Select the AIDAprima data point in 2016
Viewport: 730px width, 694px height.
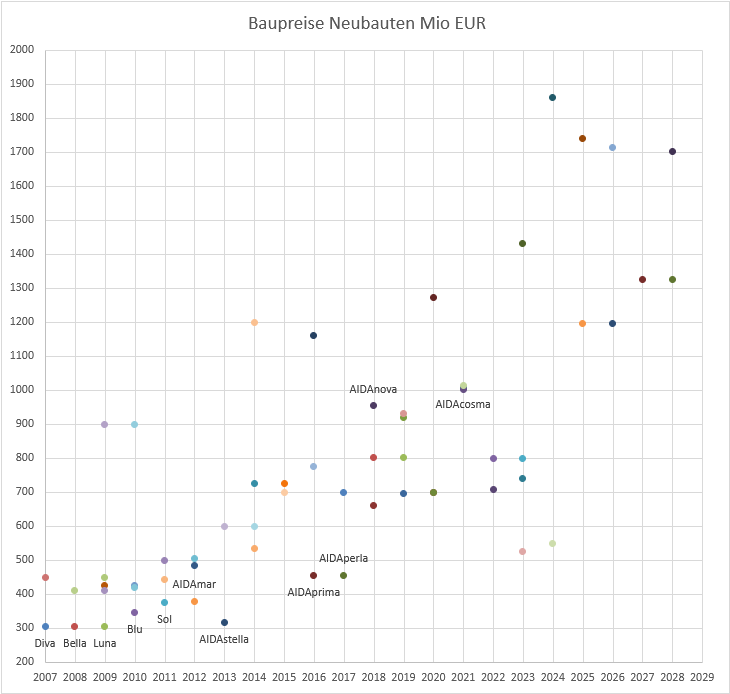[x=313, y=575]
